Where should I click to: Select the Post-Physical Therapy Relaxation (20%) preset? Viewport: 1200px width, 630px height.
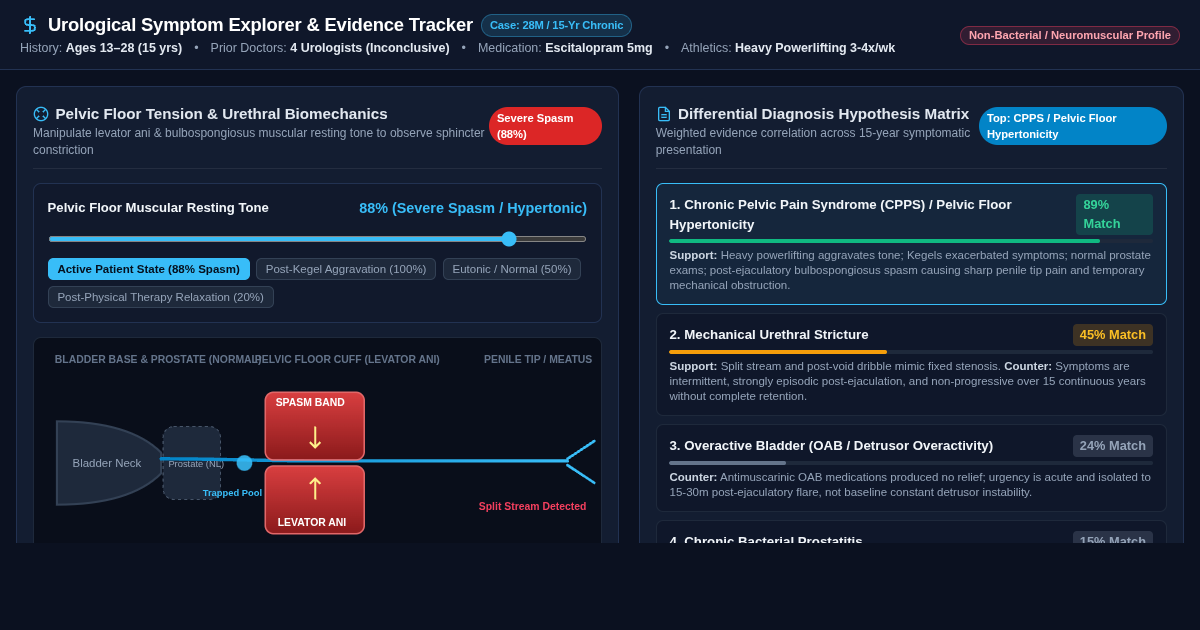pyautogui.click(x=161, y=297)
